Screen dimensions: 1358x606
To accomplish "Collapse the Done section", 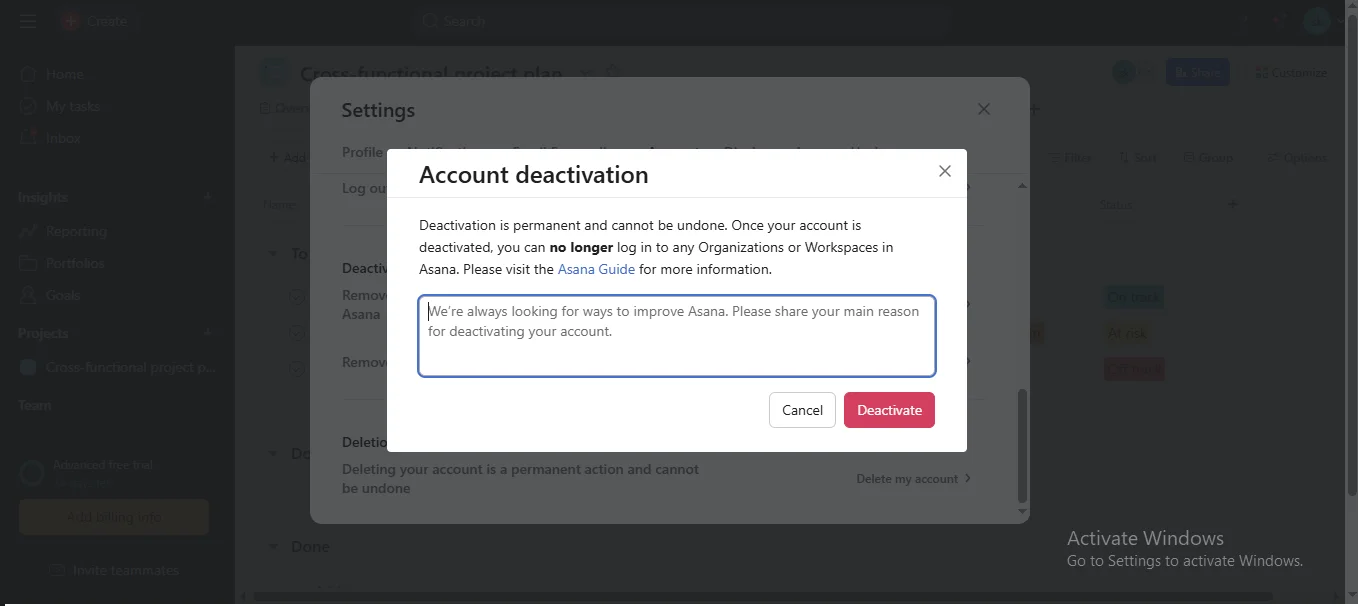I will [x=273, y=546].
